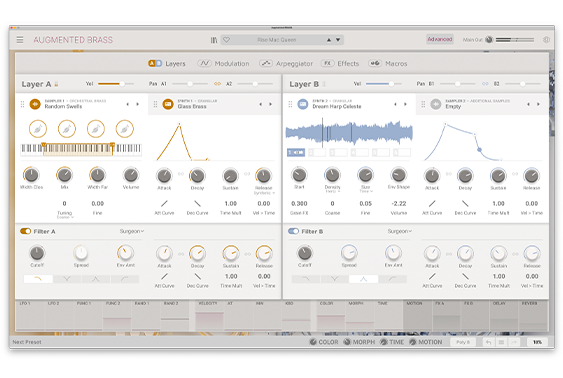Open Tuning Coarse dropdown in Random Swells

pyautogui.click(x=65, y=218)
